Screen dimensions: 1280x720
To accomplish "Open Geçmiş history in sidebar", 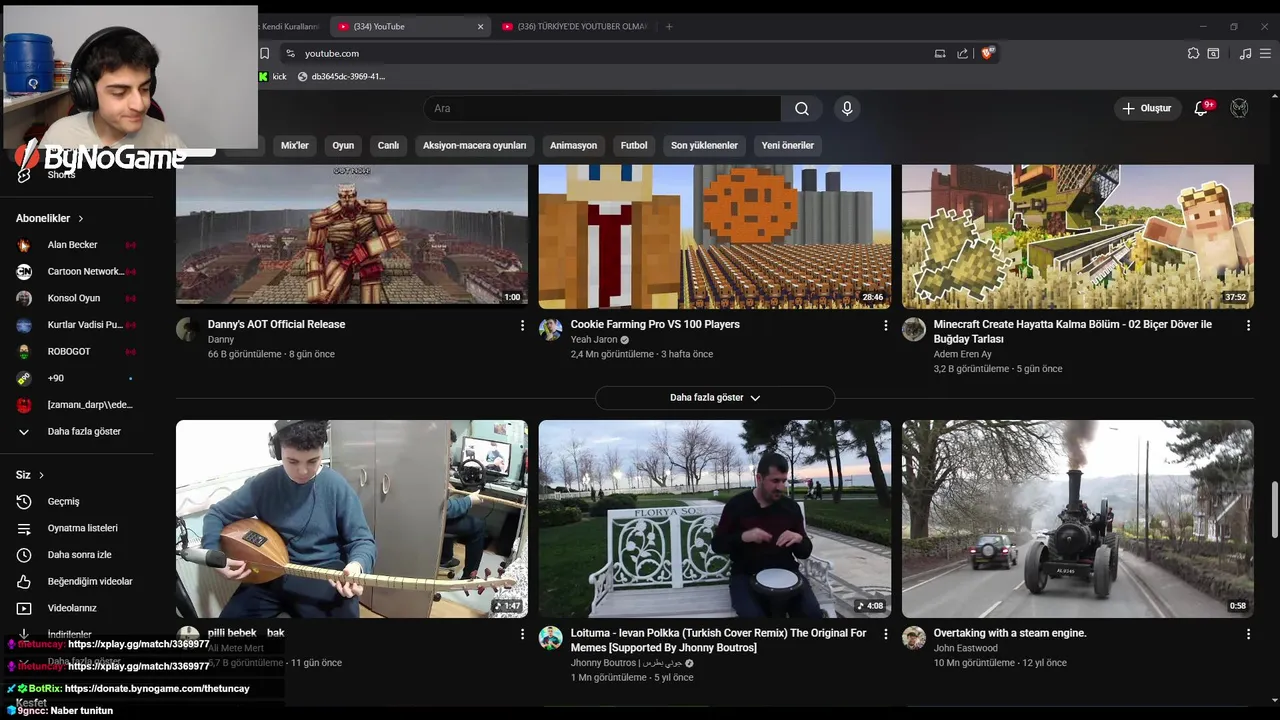I will pos(76,501).
